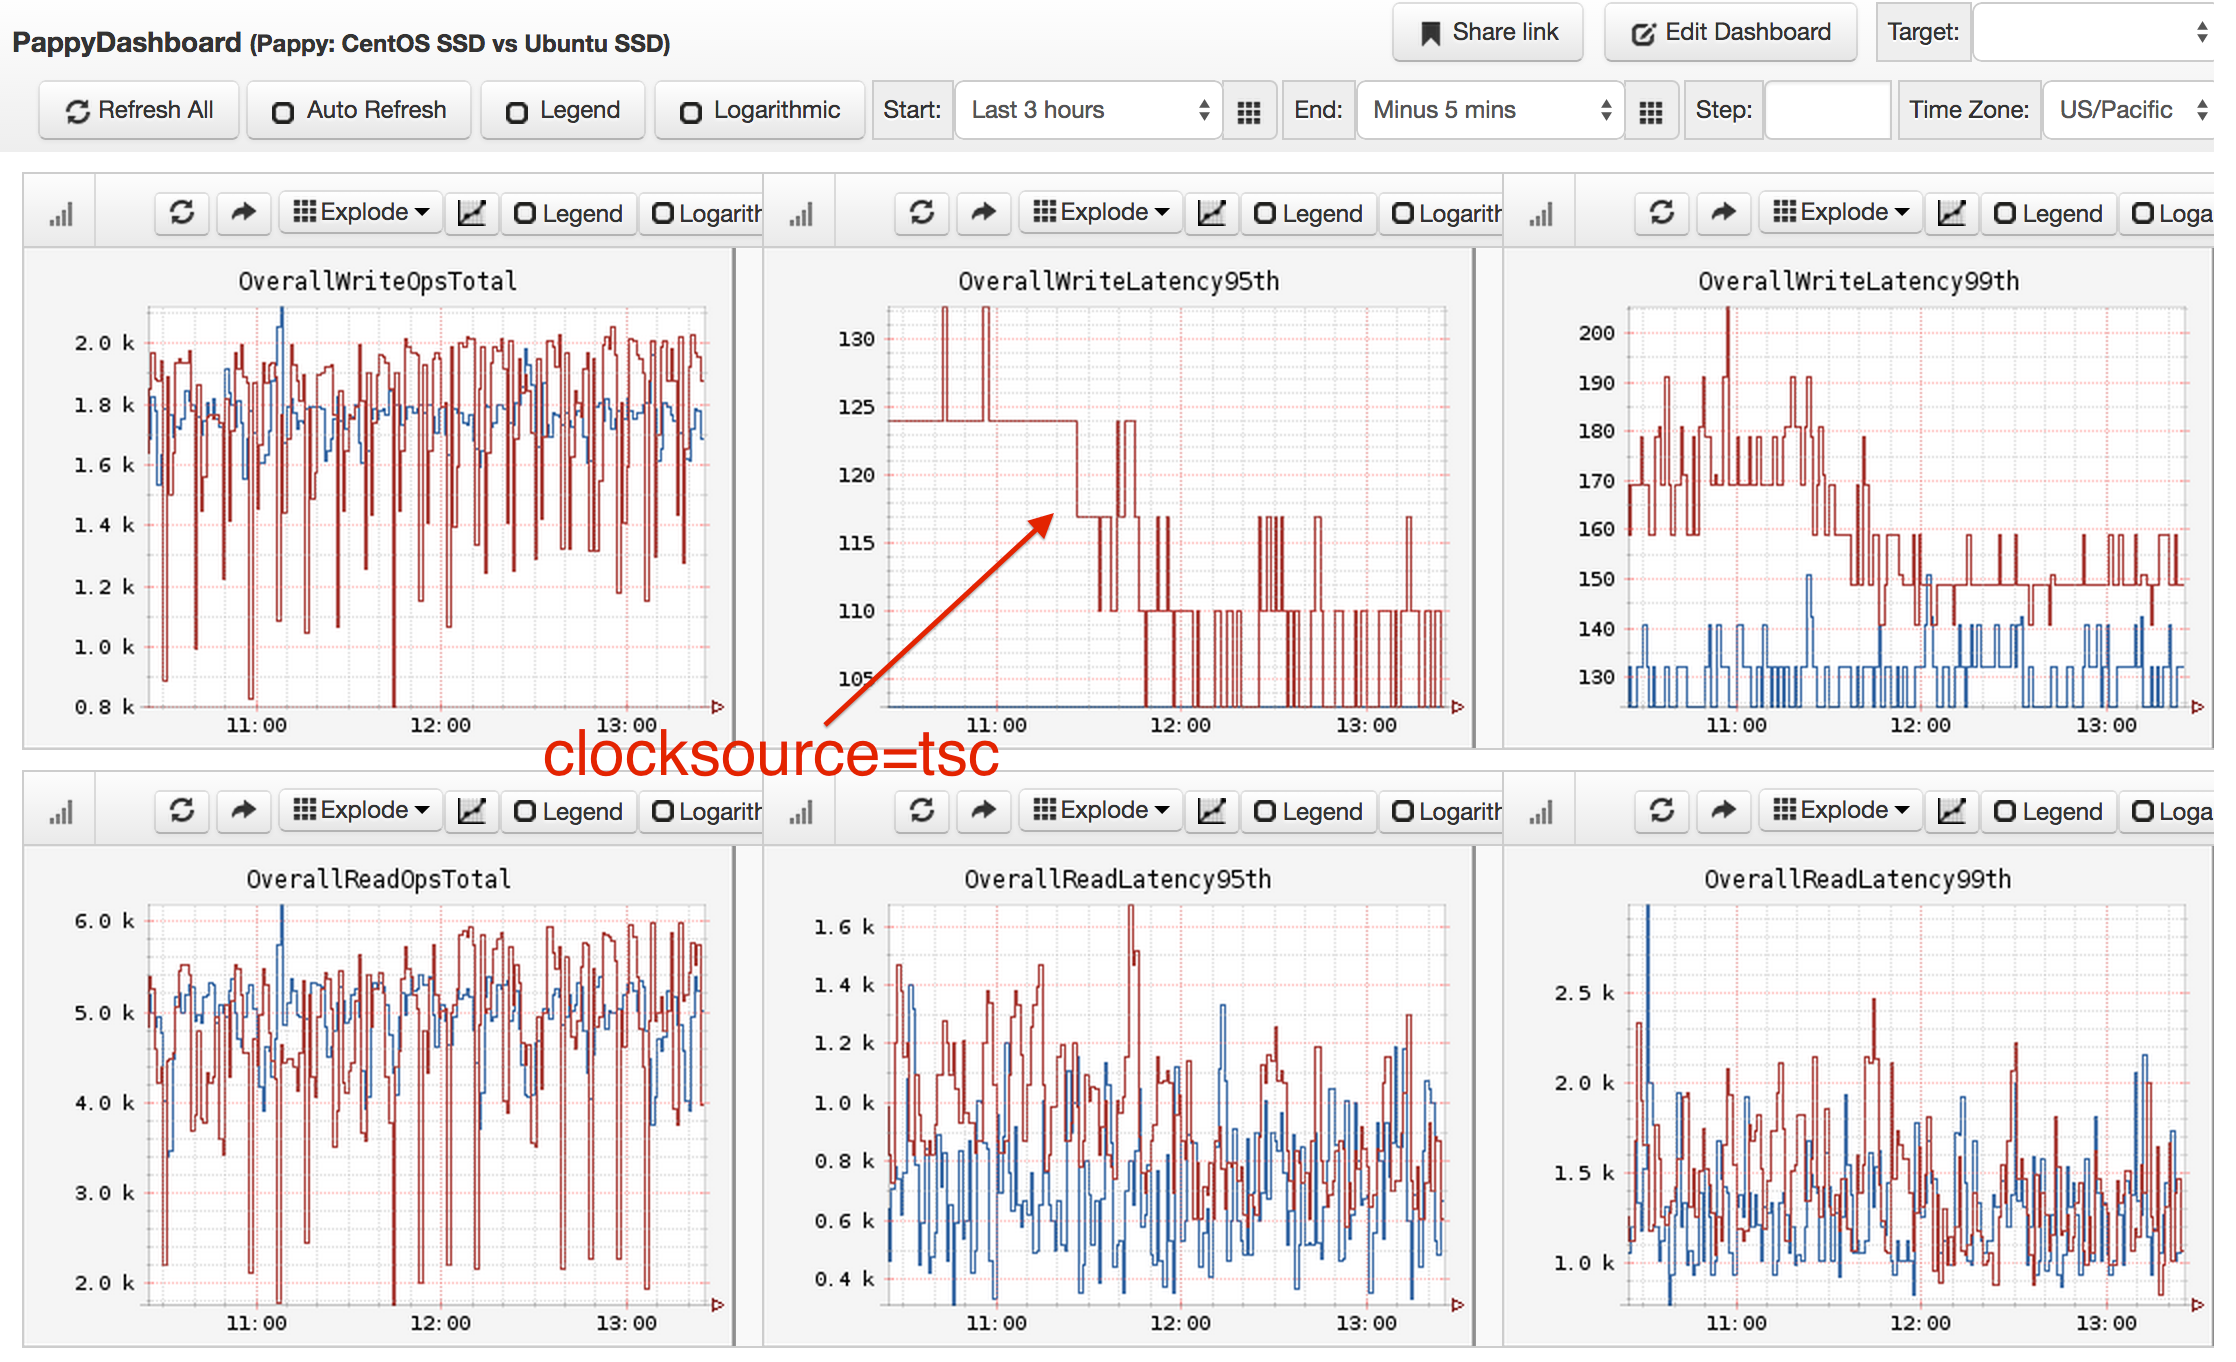Refresh the OverallWriteLatency95th graph panel
The image size is (2236, 1362).
pos(921,212)
